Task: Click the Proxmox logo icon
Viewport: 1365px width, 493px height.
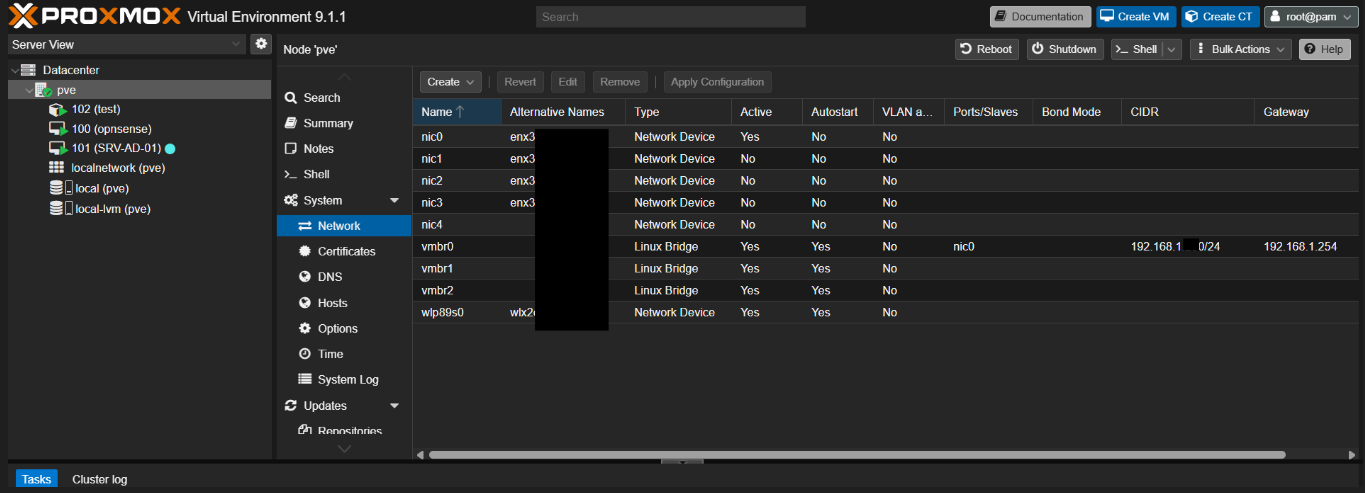Action: 26,16
